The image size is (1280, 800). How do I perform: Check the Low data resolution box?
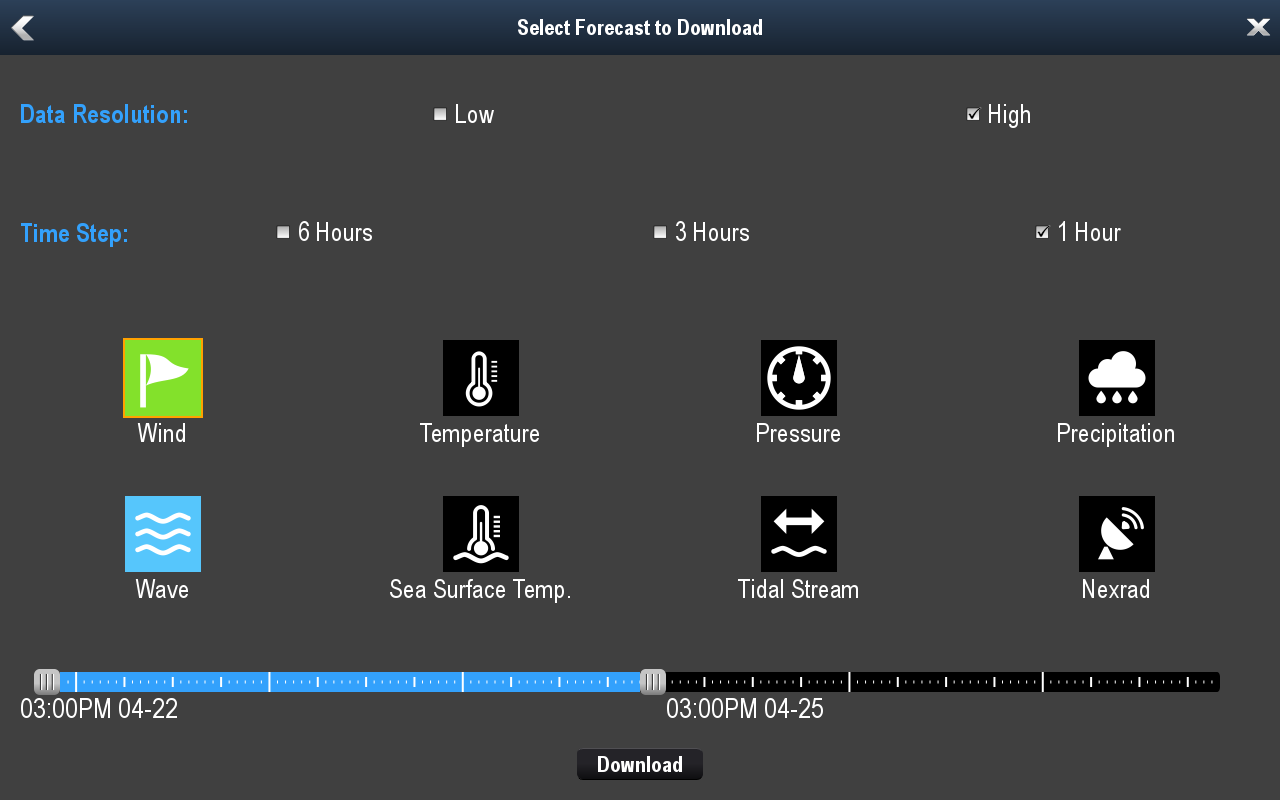tap(440, 115)
